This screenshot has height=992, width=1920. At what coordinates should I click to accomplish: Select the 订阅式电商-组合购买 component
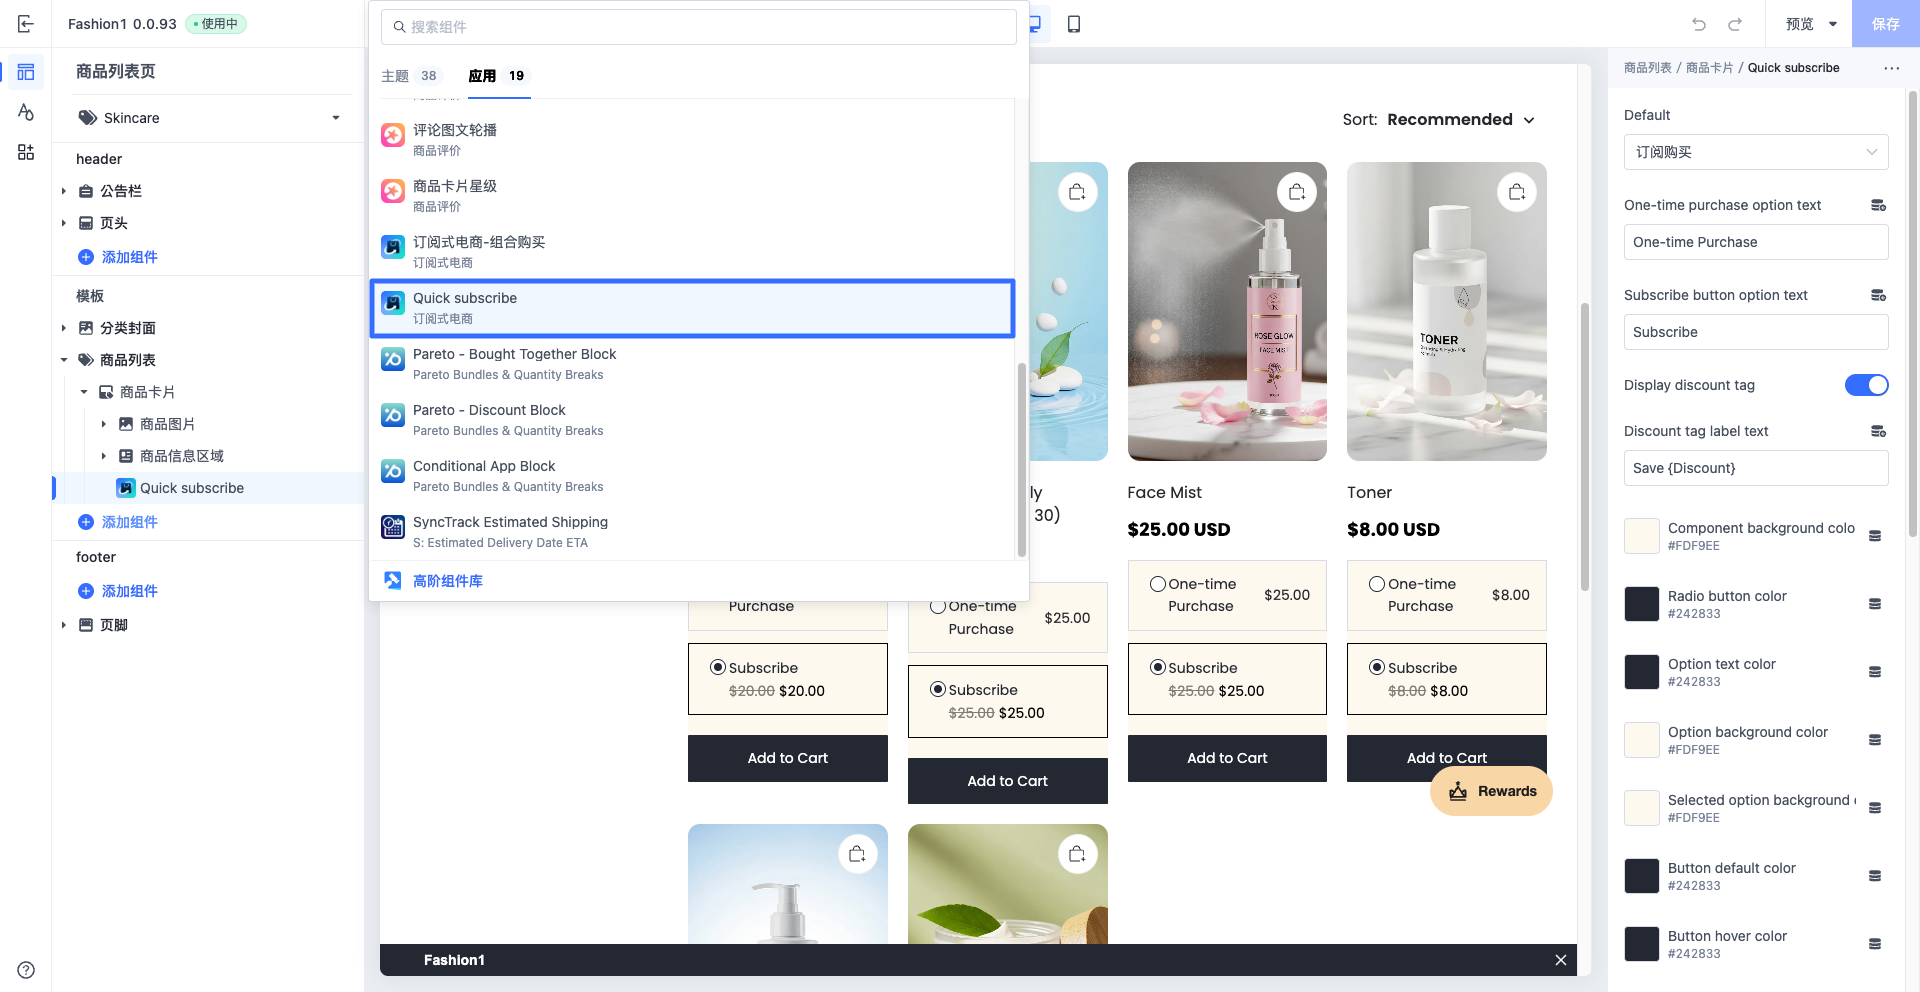[x=692, y=251]
